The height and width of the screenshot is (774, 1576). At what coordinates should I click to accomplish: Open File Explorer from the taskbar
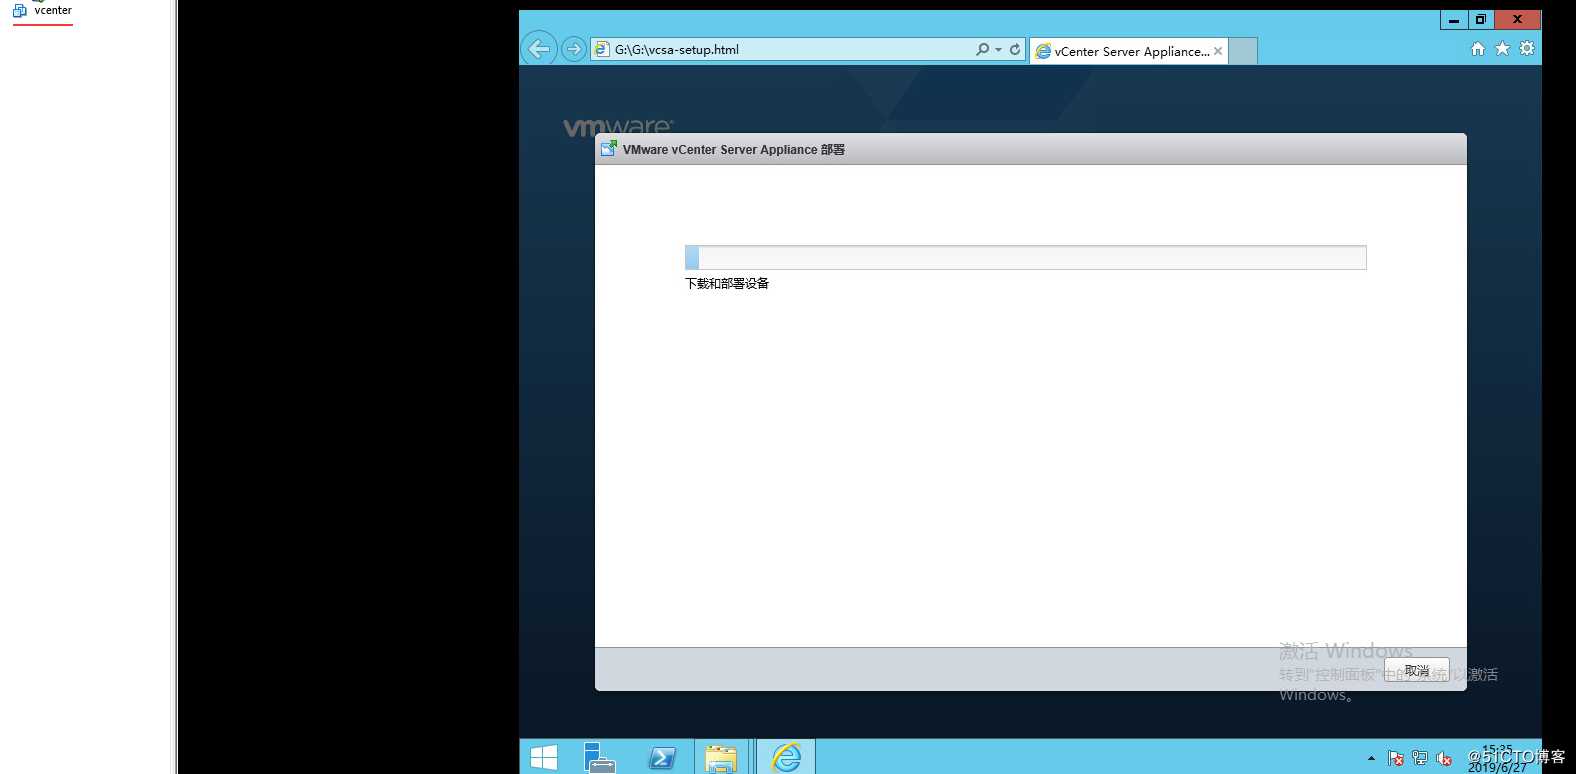point(720,758)
